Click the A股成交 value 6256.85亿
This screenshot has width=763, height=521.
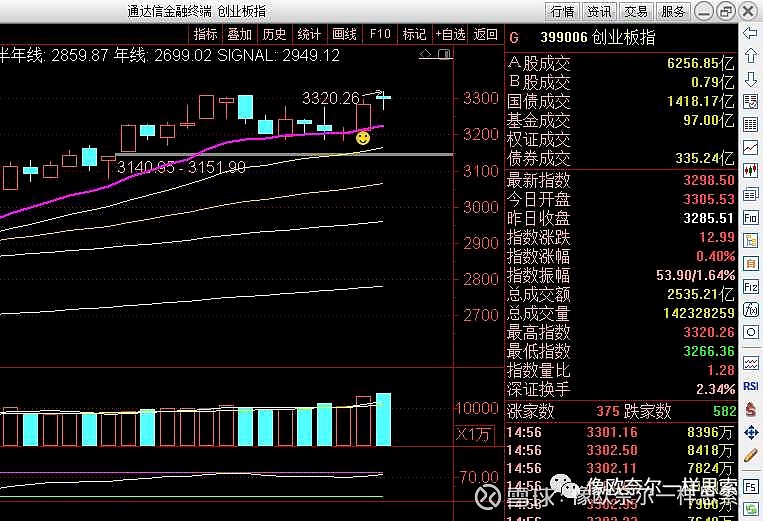coord(701,63)
